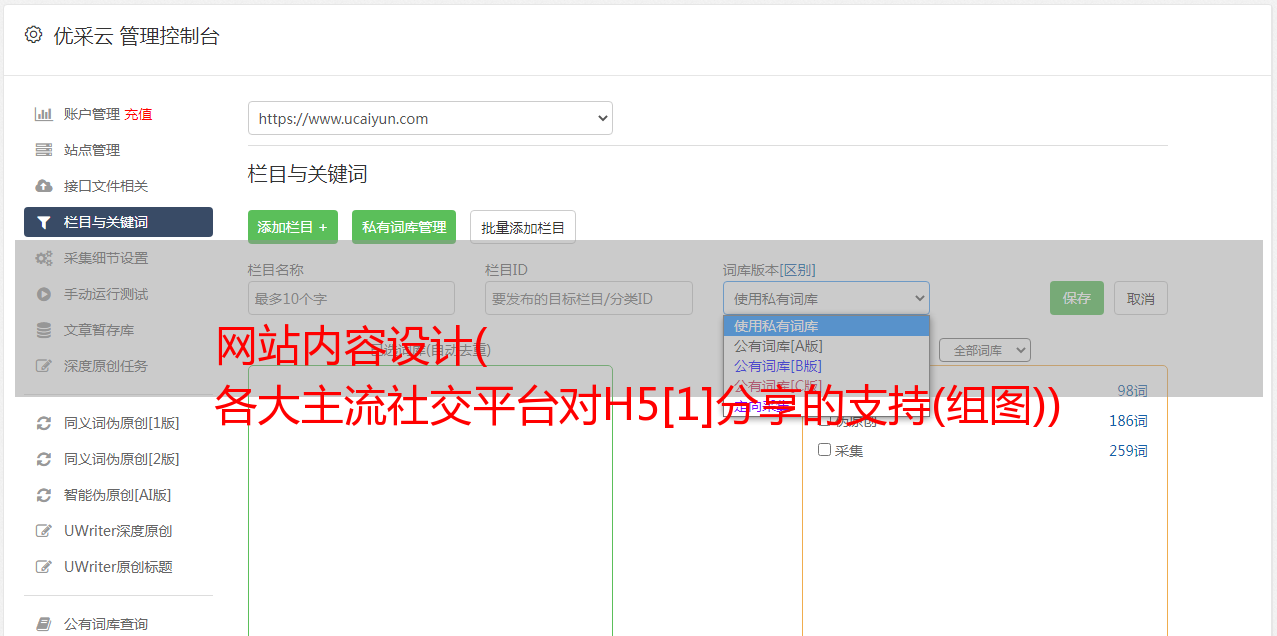Click the 取消 button
Image resolution: width=1277 pixels, height=636 pixels.
(x=1141, y=298)
